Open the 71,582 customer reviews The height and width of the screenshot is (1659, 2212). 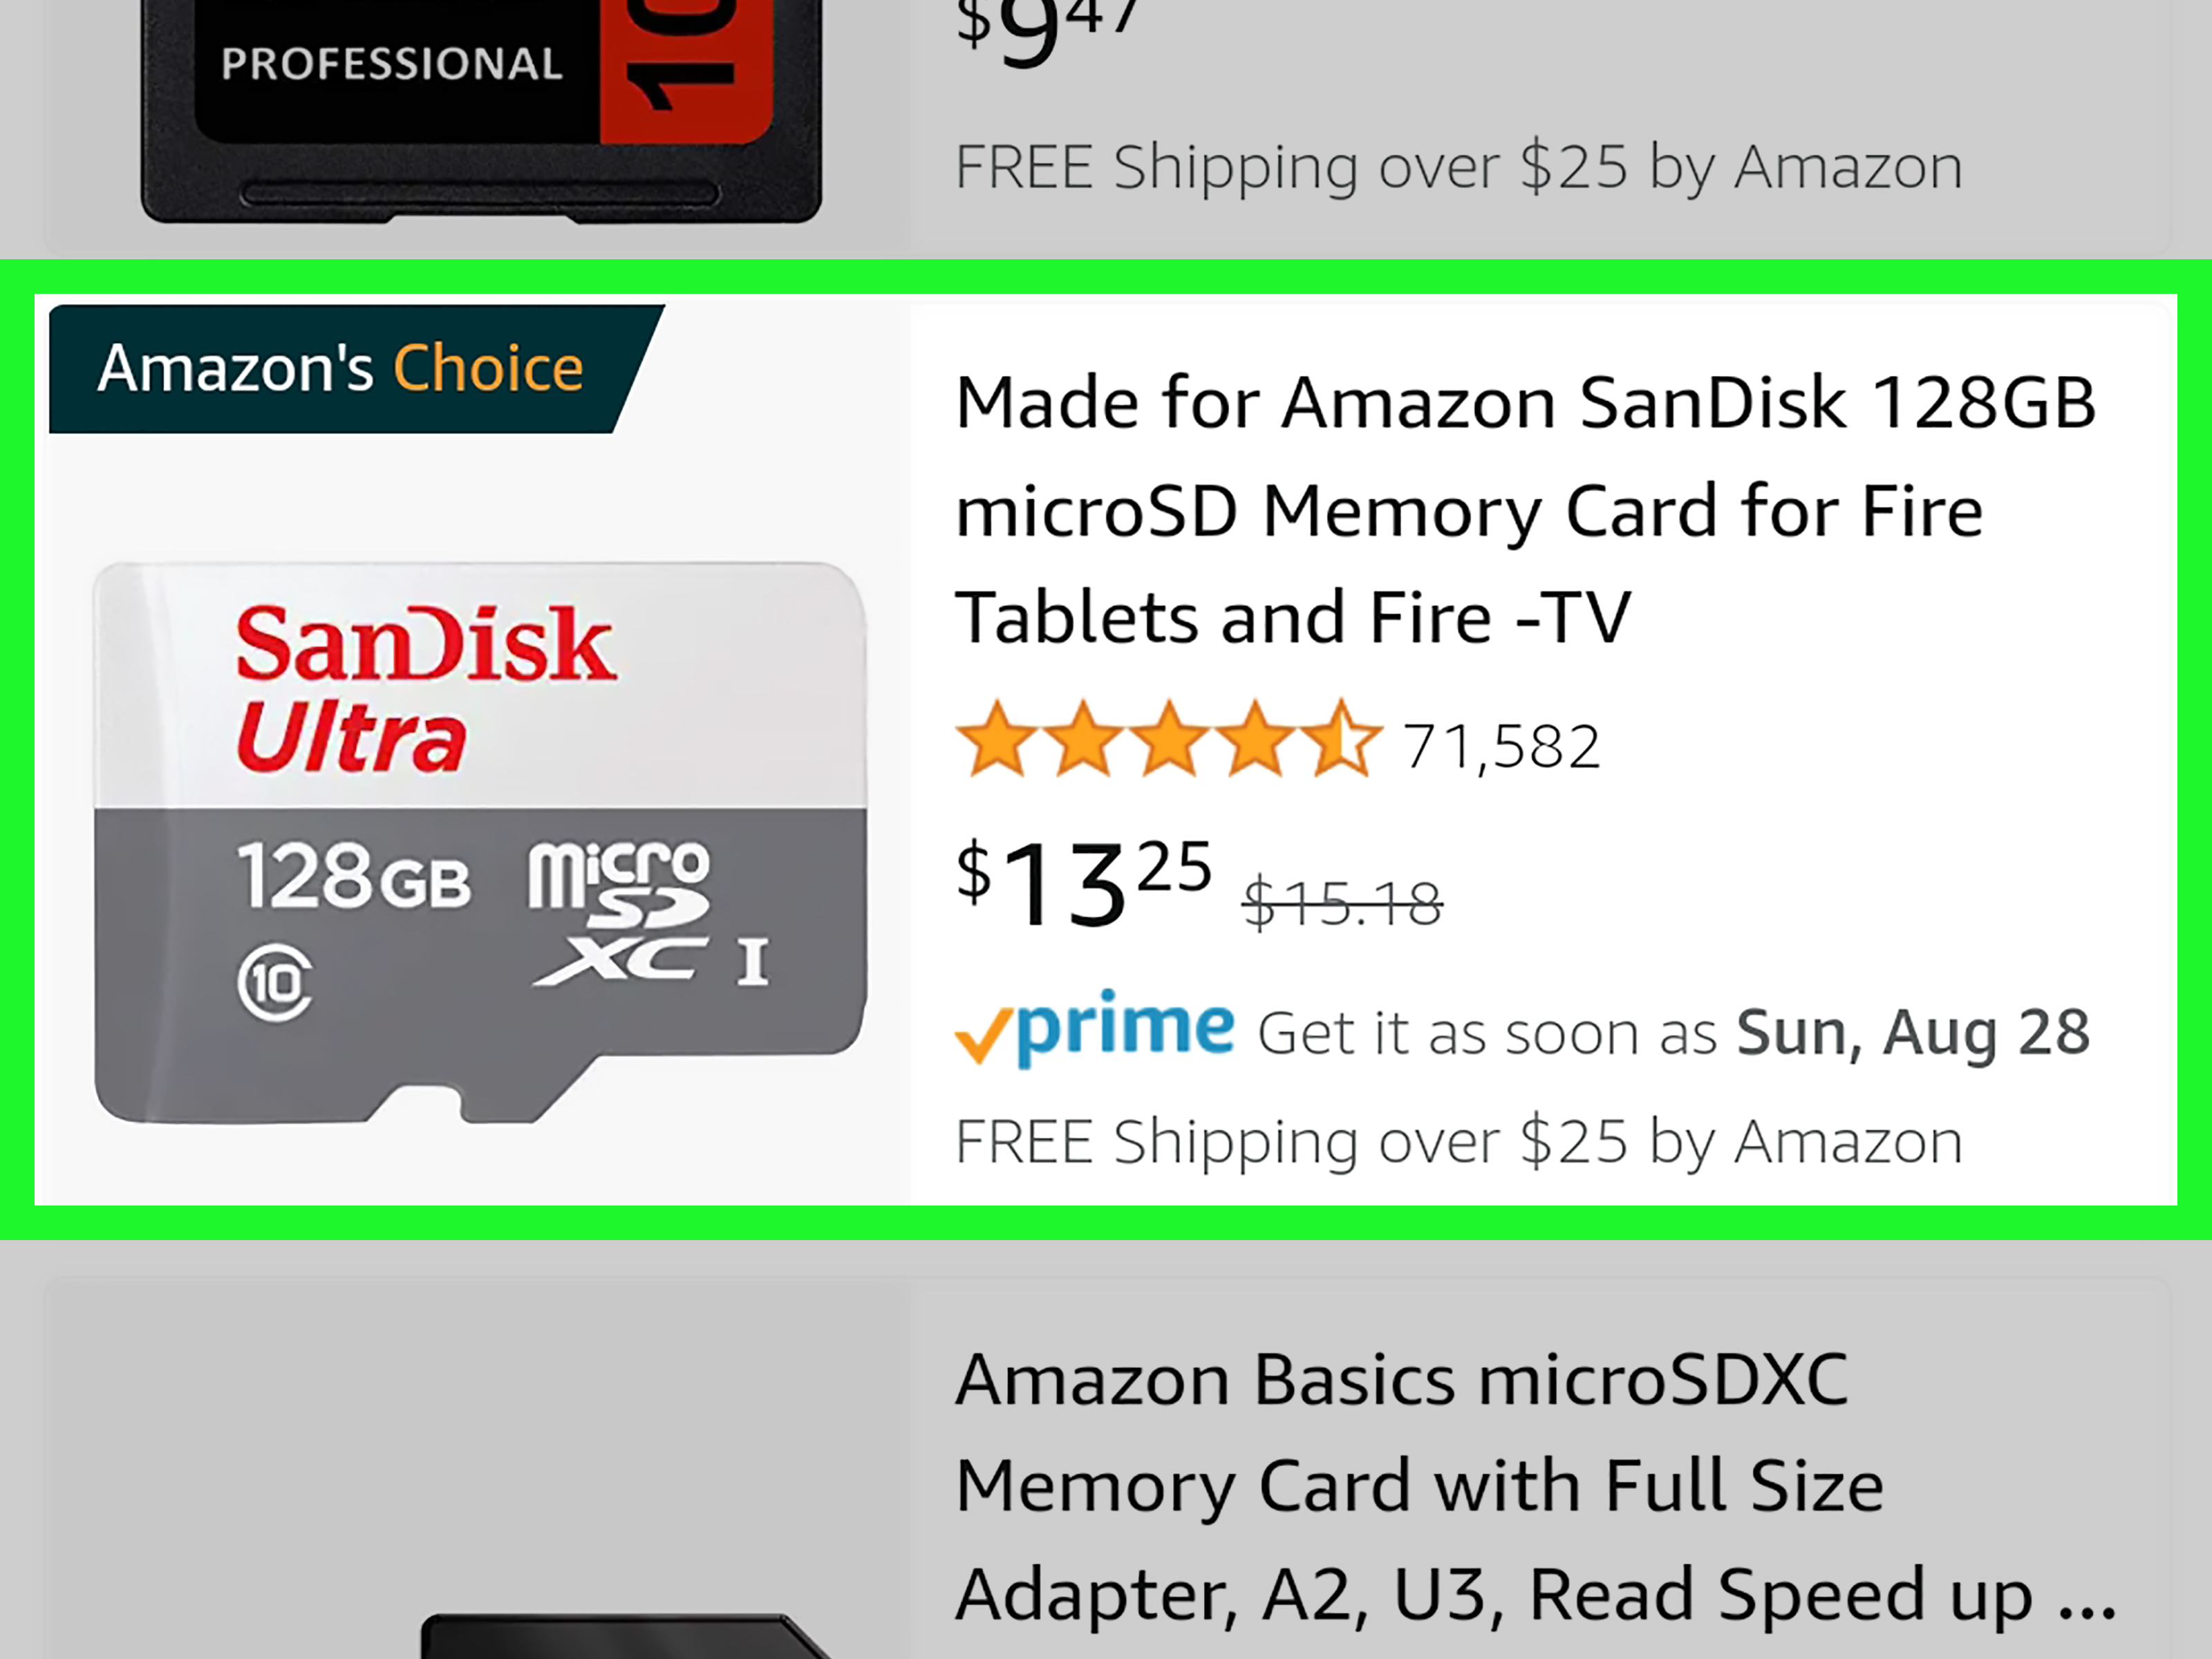tap(1501, 747)
